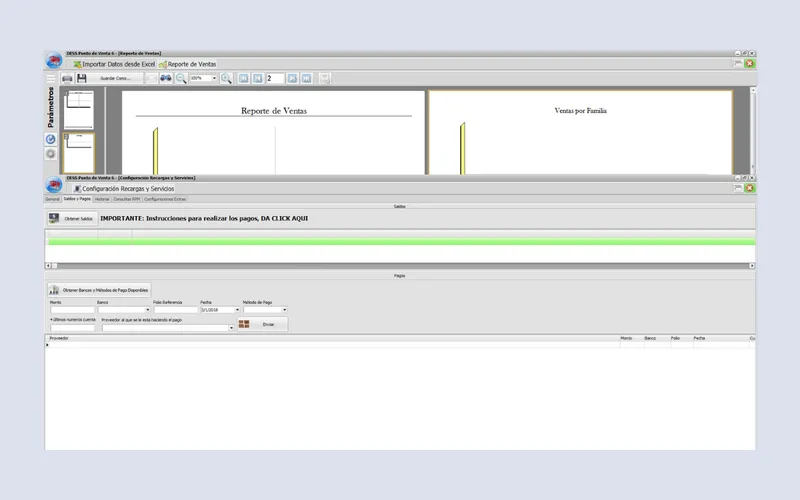Click the Fecha column header in payments grid

pyautogui.click(x=720, y=338)
